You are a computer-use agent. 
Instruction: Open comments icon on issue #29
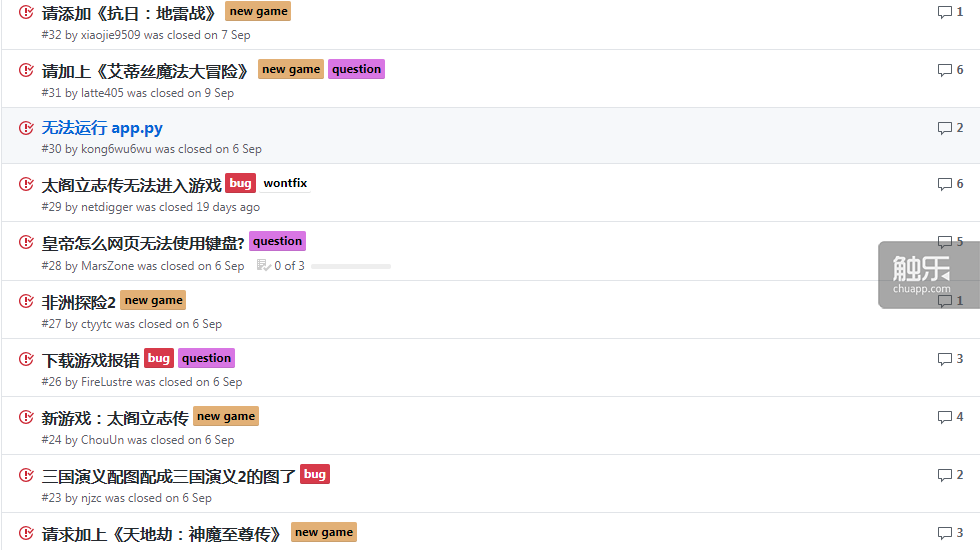click(944, 184)
